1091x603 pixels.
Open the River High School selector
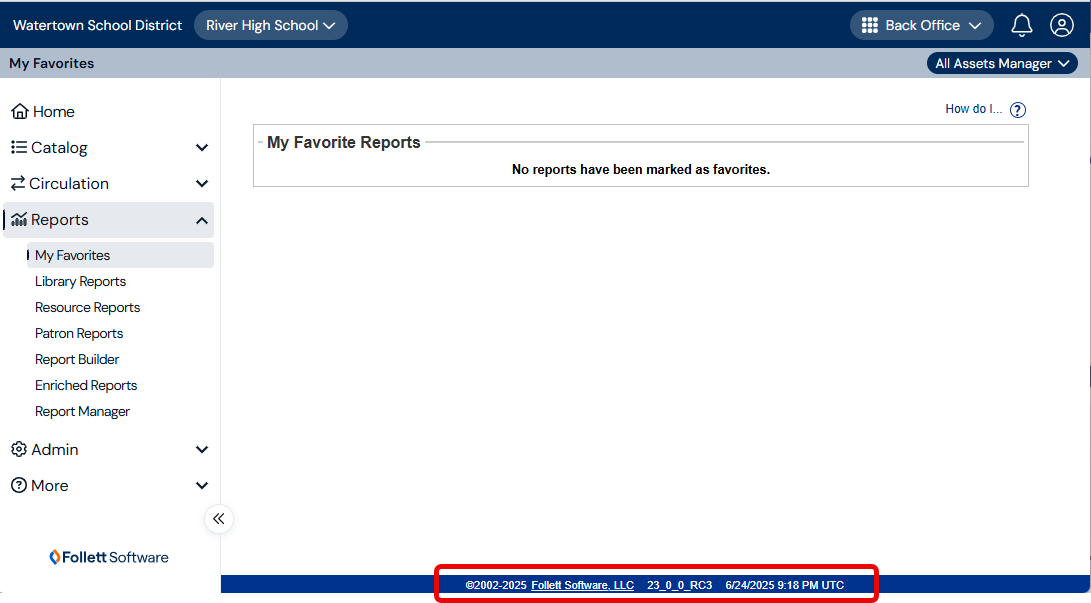(270, 24)
